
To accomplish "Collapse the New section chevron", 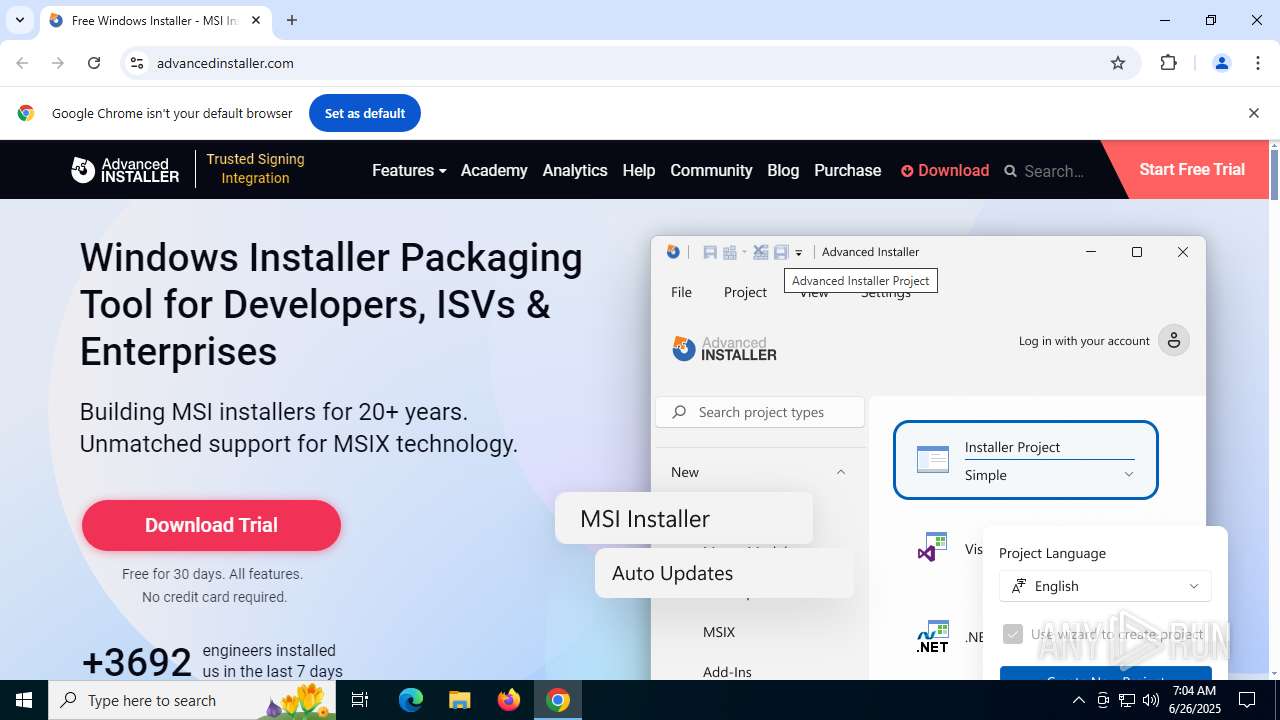I will (x=840, y=472).
